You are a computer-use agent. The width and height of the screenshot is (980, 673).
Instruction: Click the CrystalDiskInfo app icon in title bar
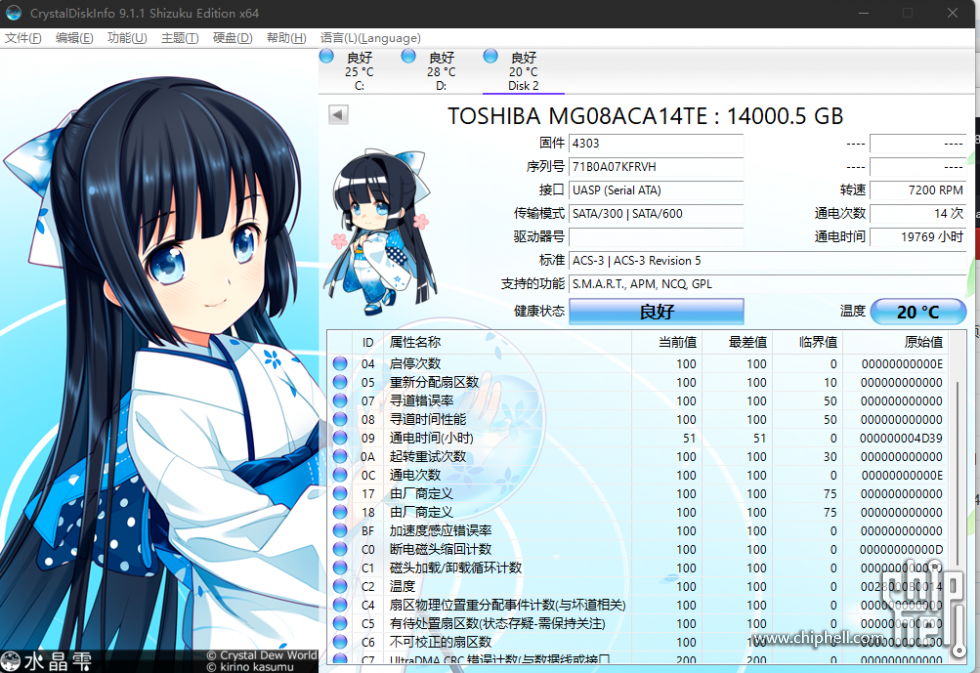pyautogui.click(x=14, y=13)
